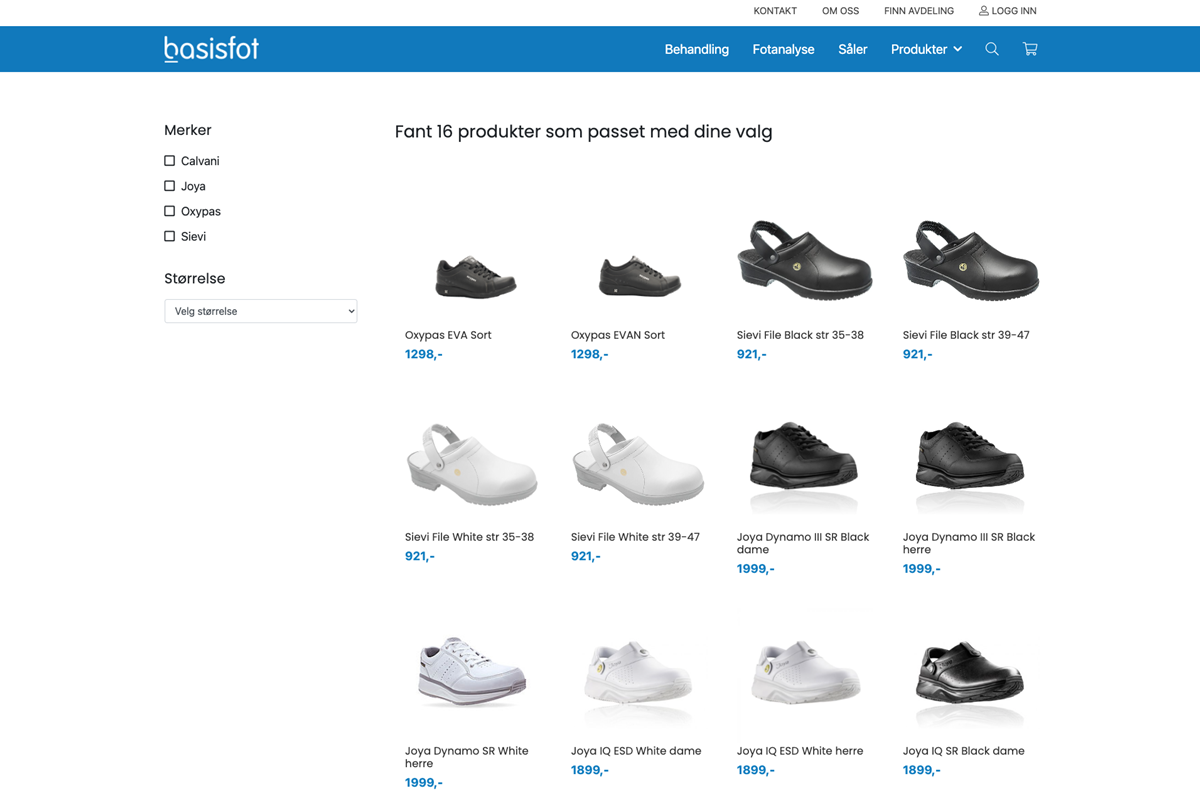Image resolution: width=1200 pixels, height=800 pixels.
Task: Select Såler in the navigation
Action: click(853, 49)
